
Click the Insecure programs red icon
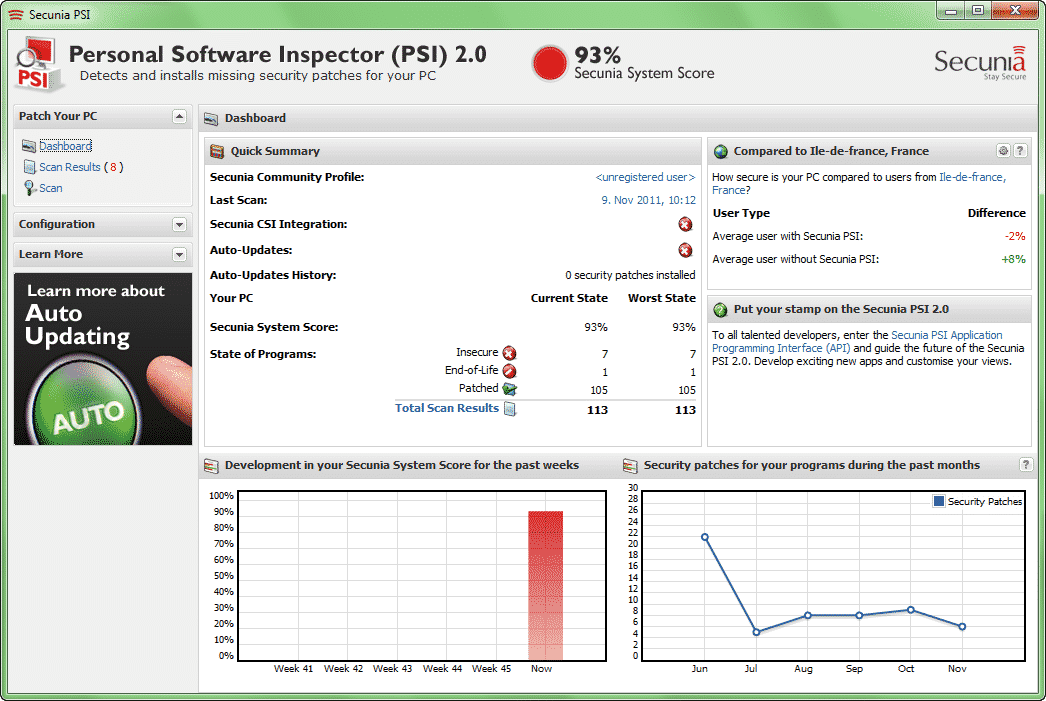point(509,353)
